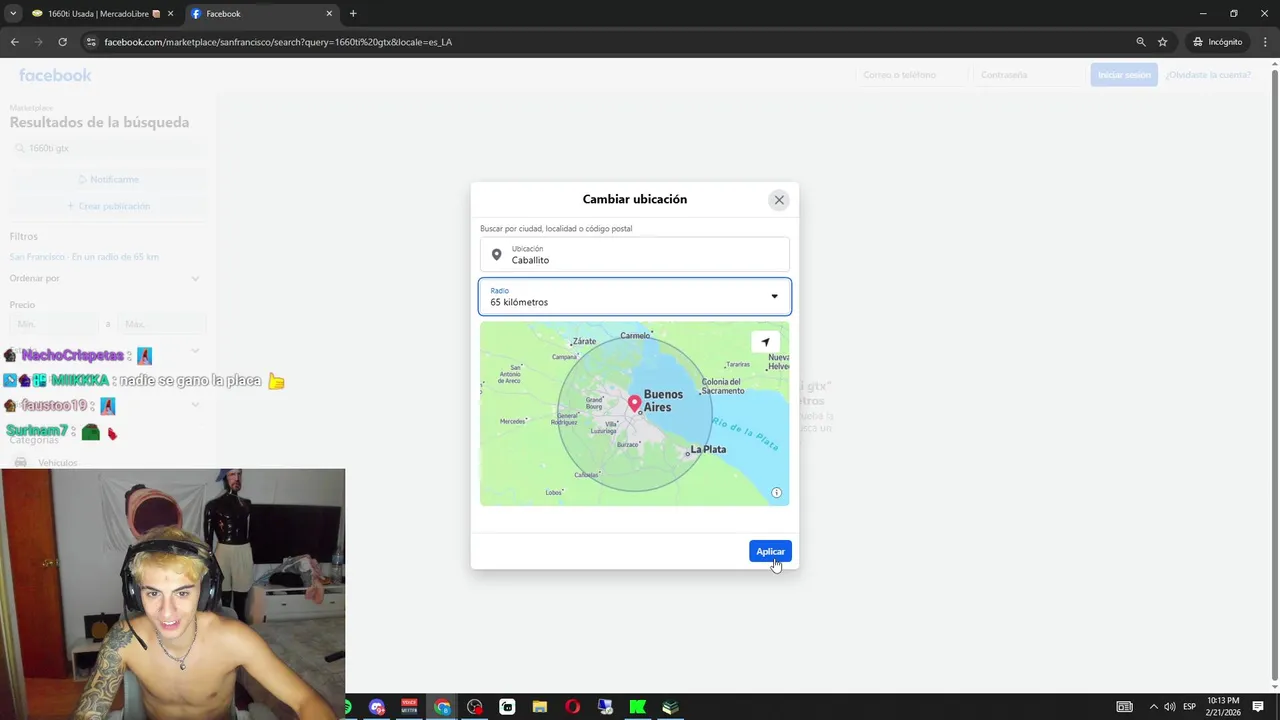Click Colonia del Sacramento on the map

point(722,386)
